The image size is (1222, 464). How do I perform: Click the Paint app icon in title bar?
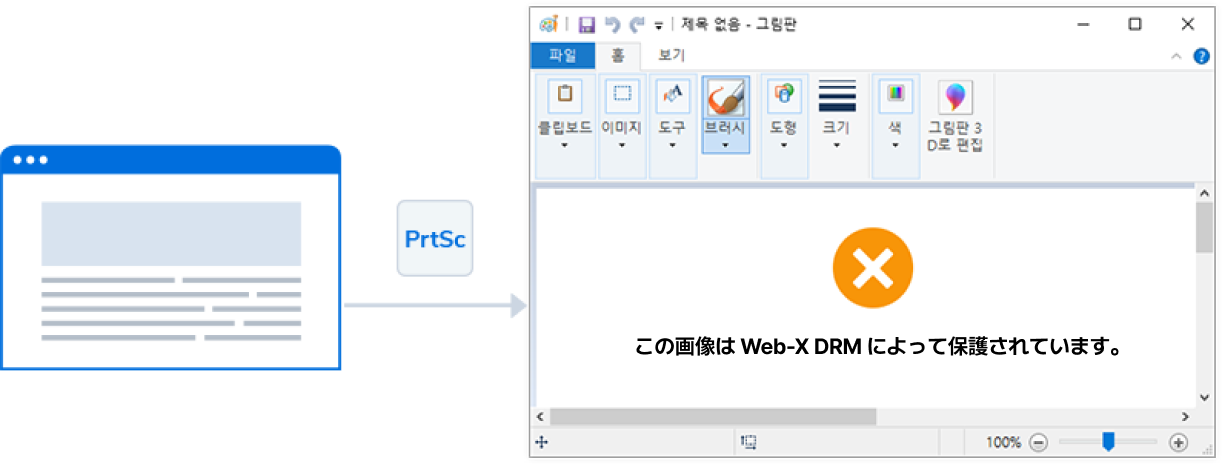coord(548,25)
